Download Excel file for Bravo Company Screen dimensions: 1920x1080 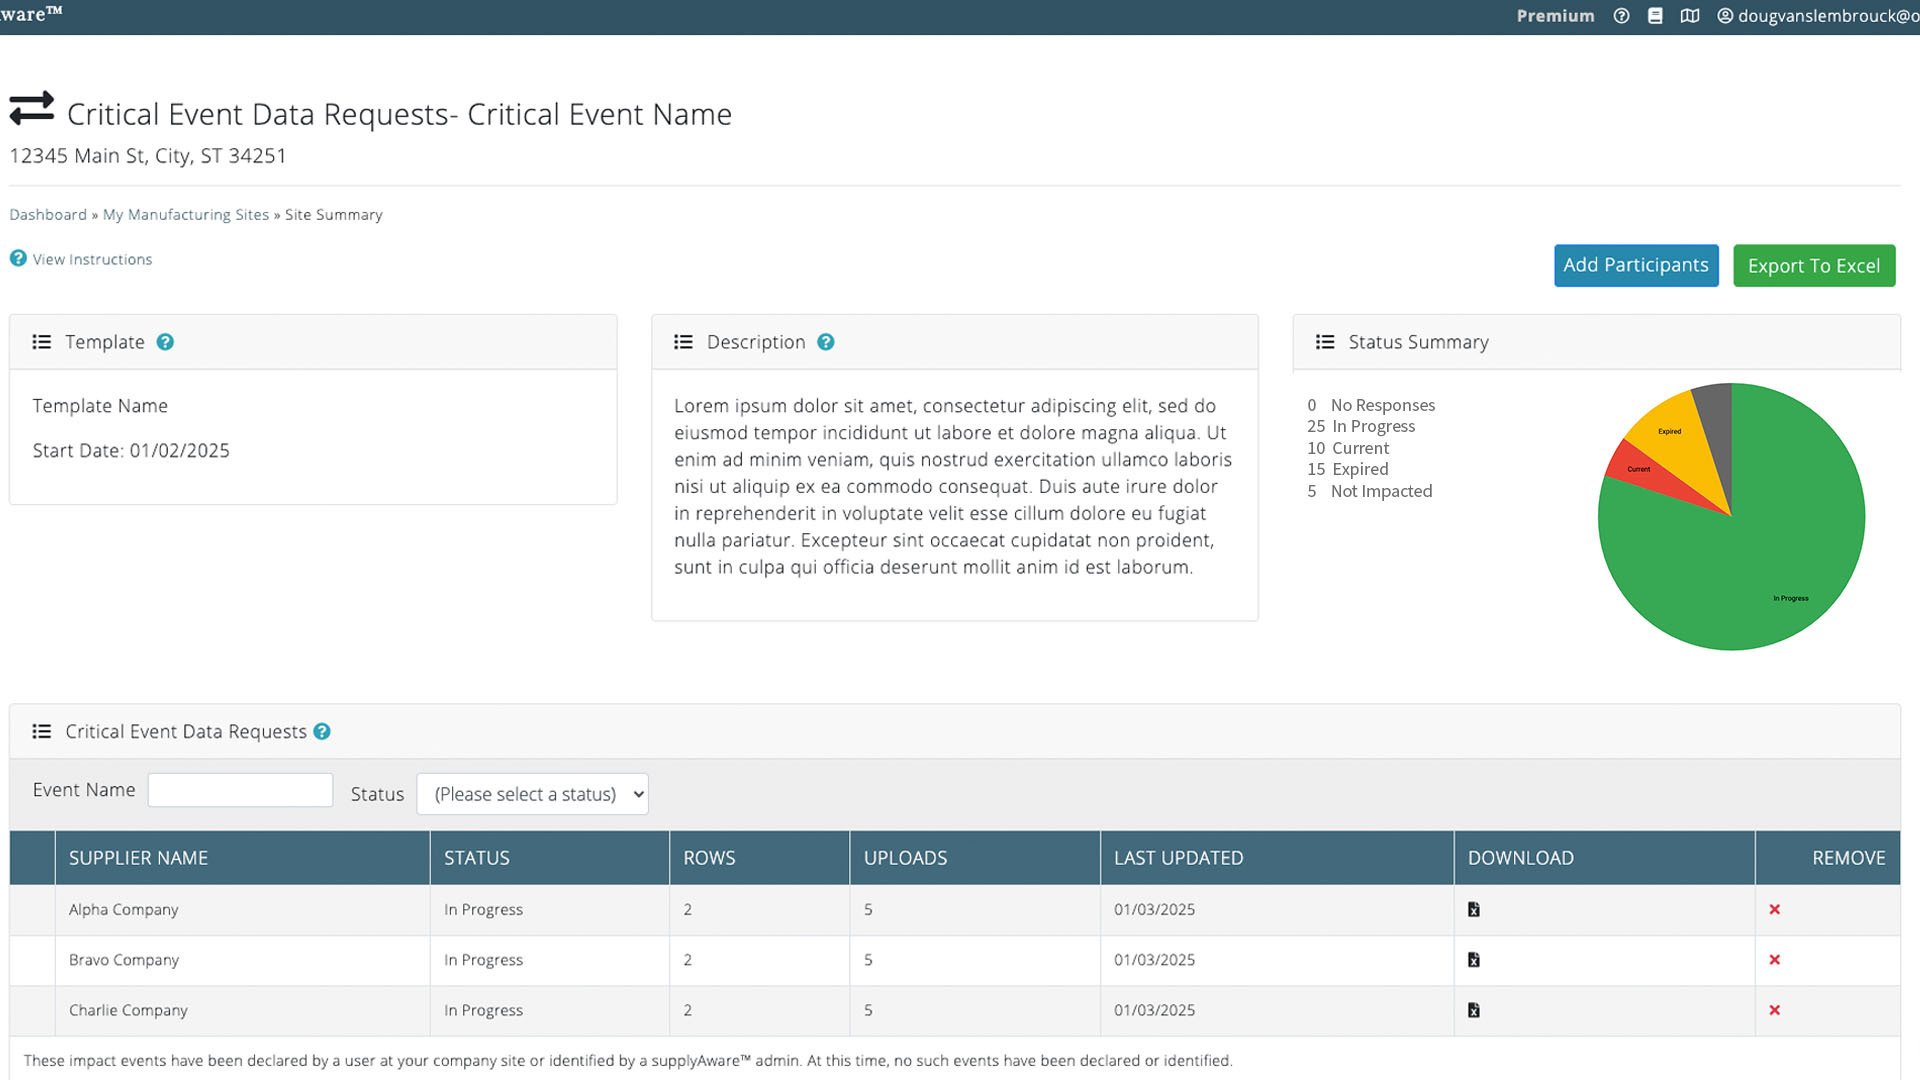1473,960
